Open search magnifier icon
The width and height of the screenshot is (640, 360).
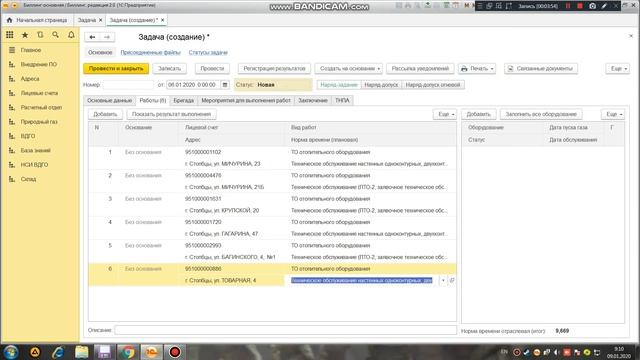click(x=56, y=35)
